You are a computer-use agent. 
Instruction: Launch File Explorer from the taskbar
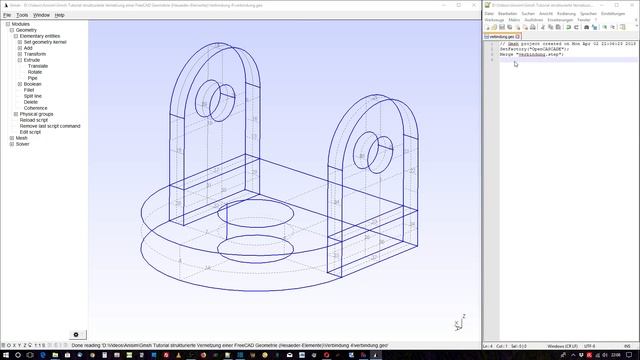tap(55, 355)
